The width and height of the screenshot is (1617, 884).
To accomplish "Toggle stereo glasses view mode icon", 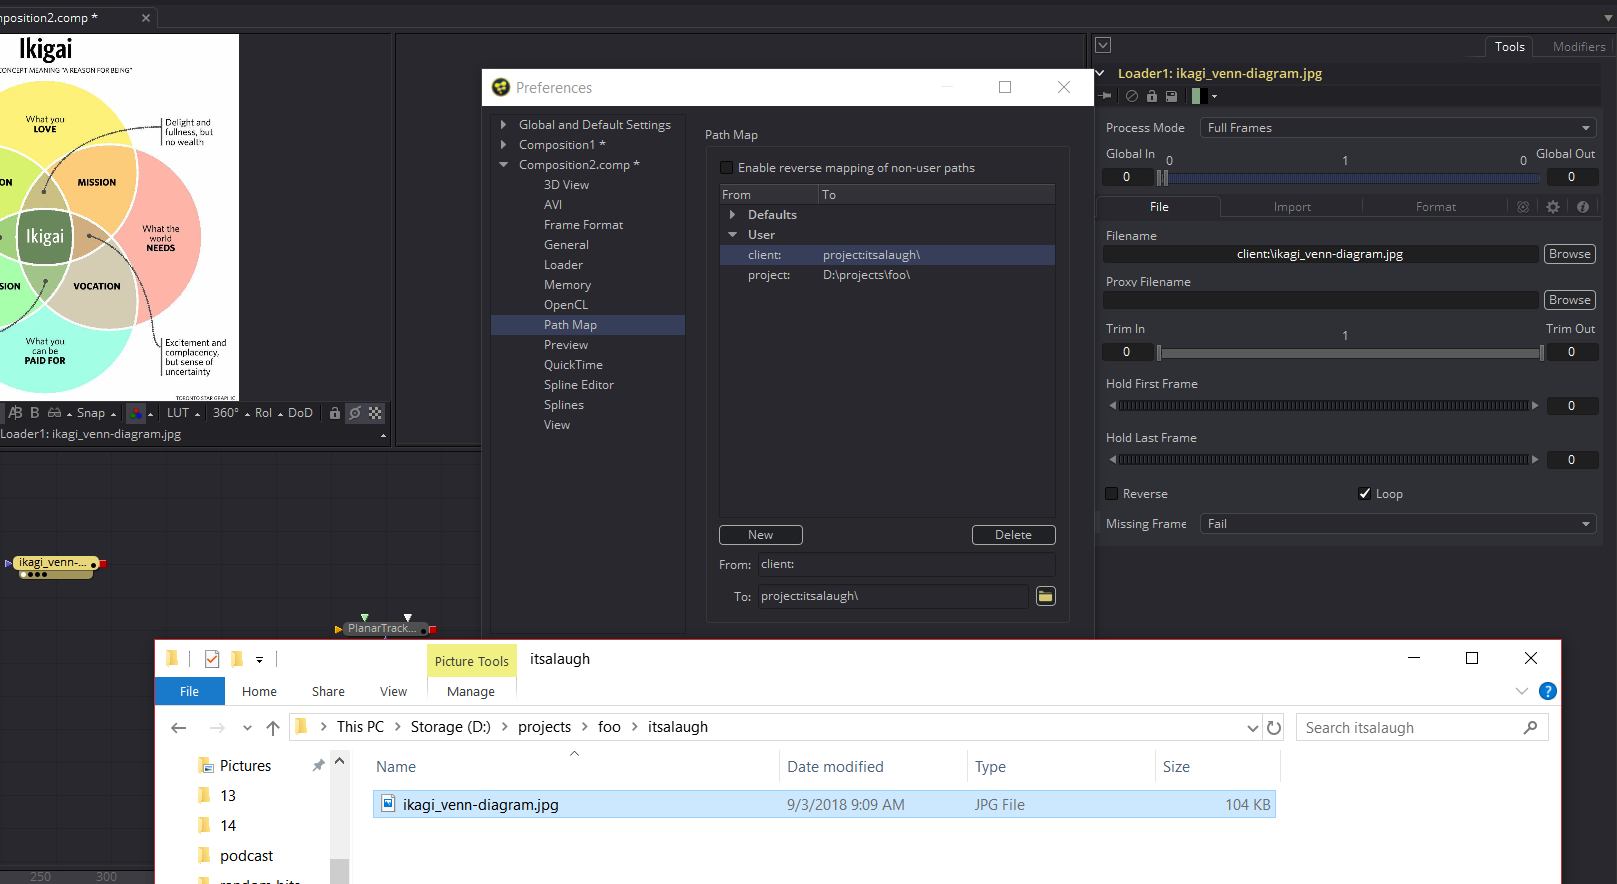I will [55, 413].
